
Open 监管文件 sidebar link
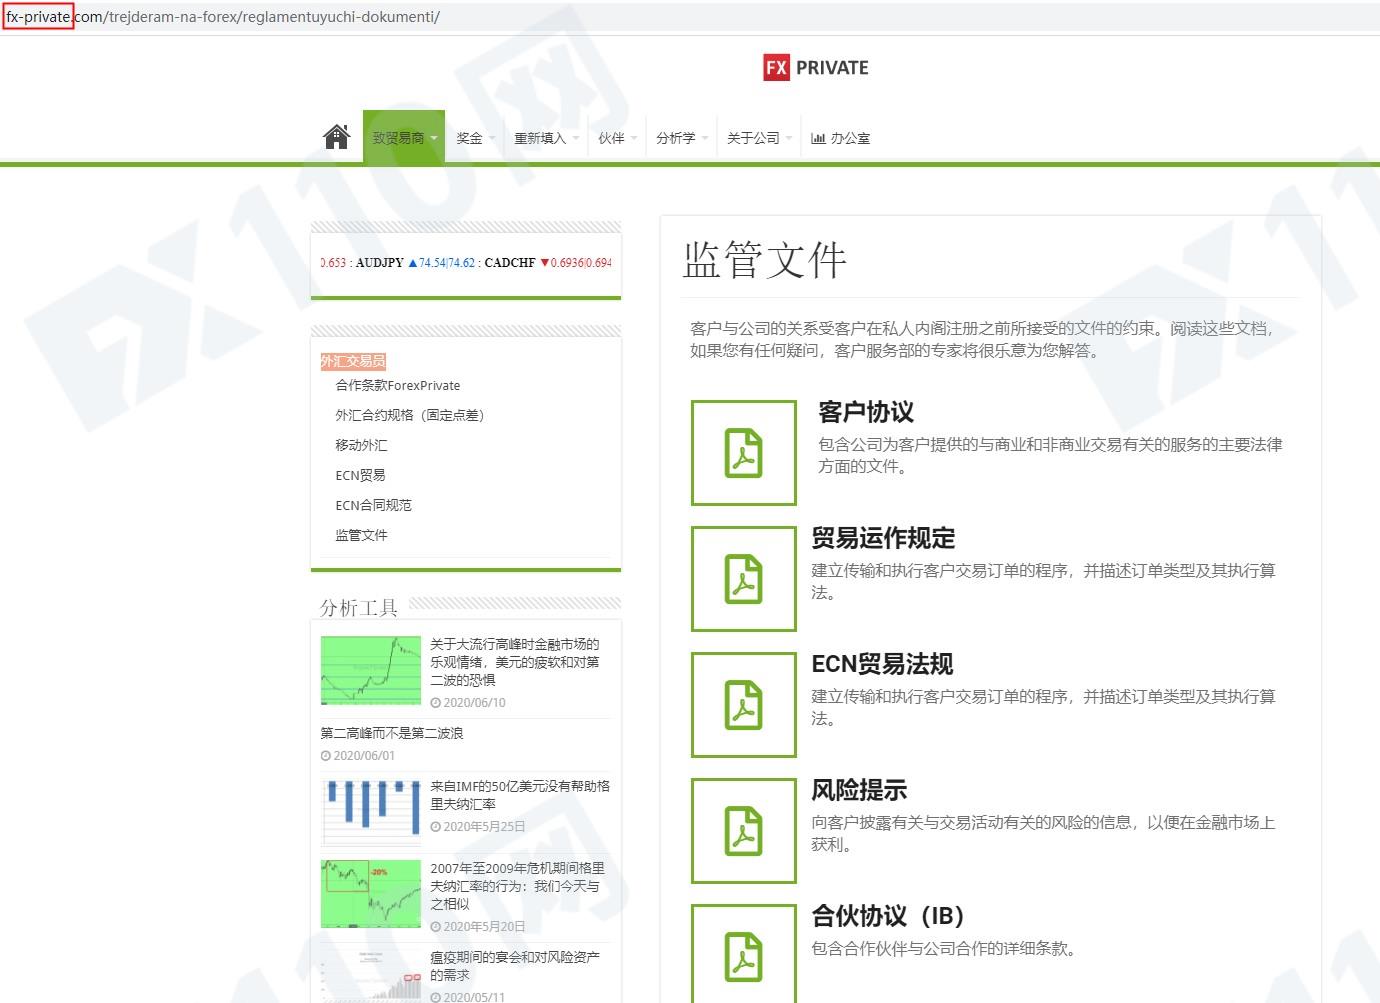(x=361, y=535)
